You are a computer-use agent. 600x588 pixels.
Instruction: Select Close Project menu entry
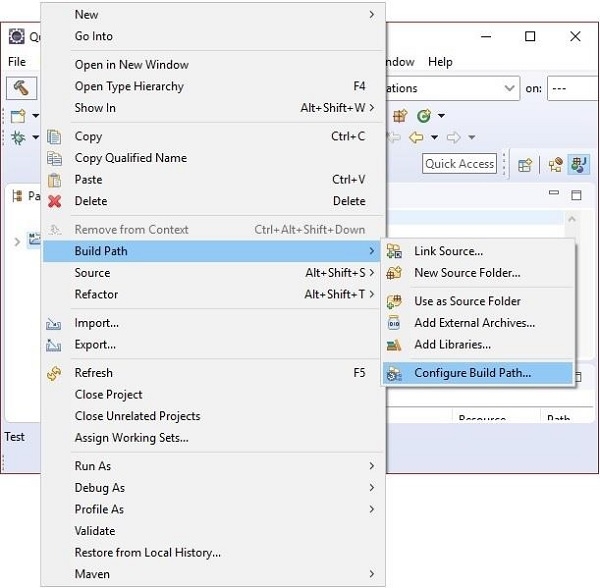213,394
